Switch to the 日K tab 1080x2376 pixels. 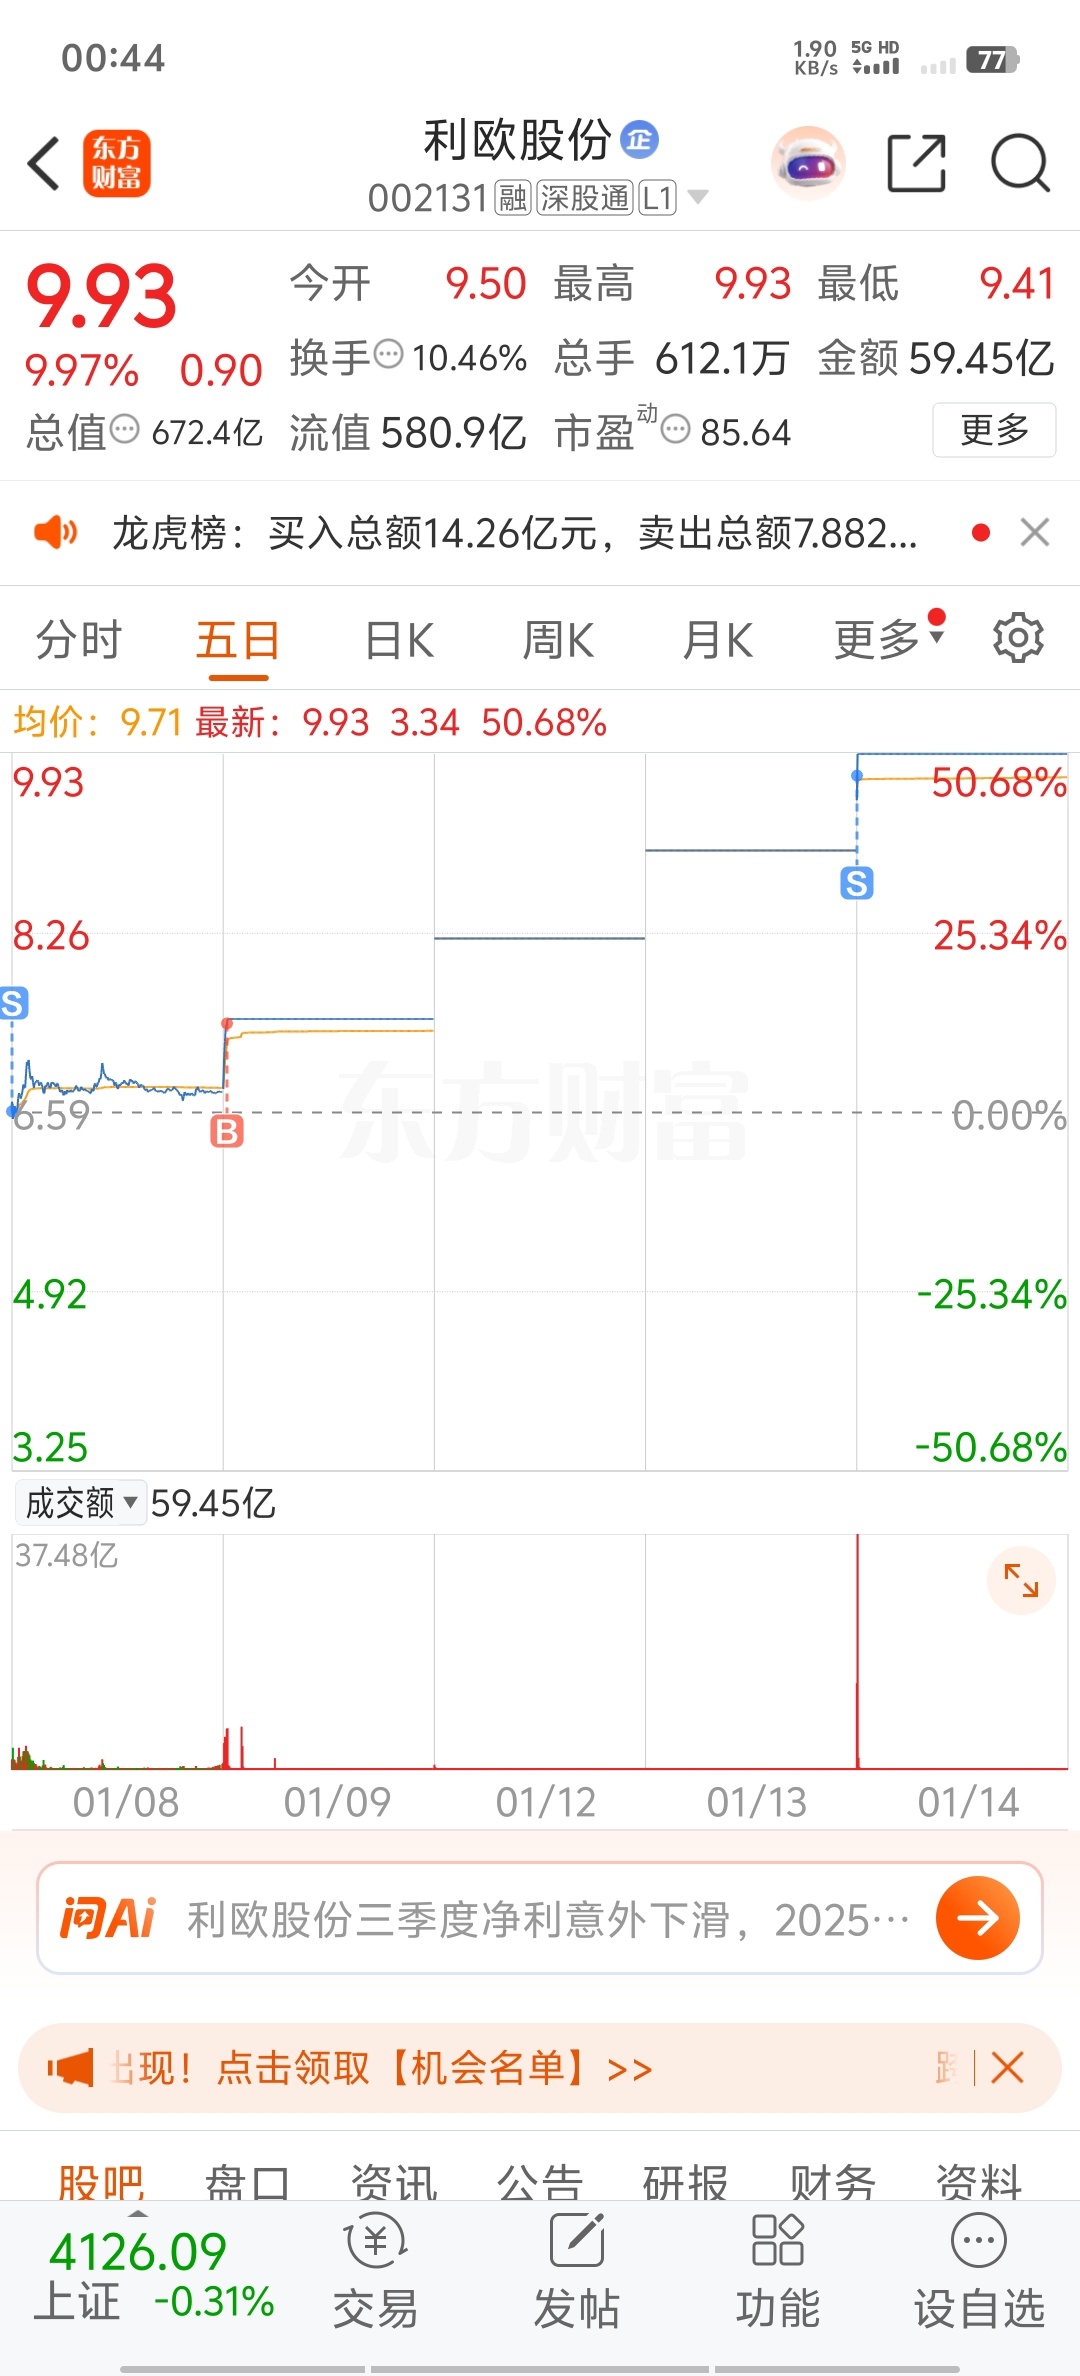(399, 640)
